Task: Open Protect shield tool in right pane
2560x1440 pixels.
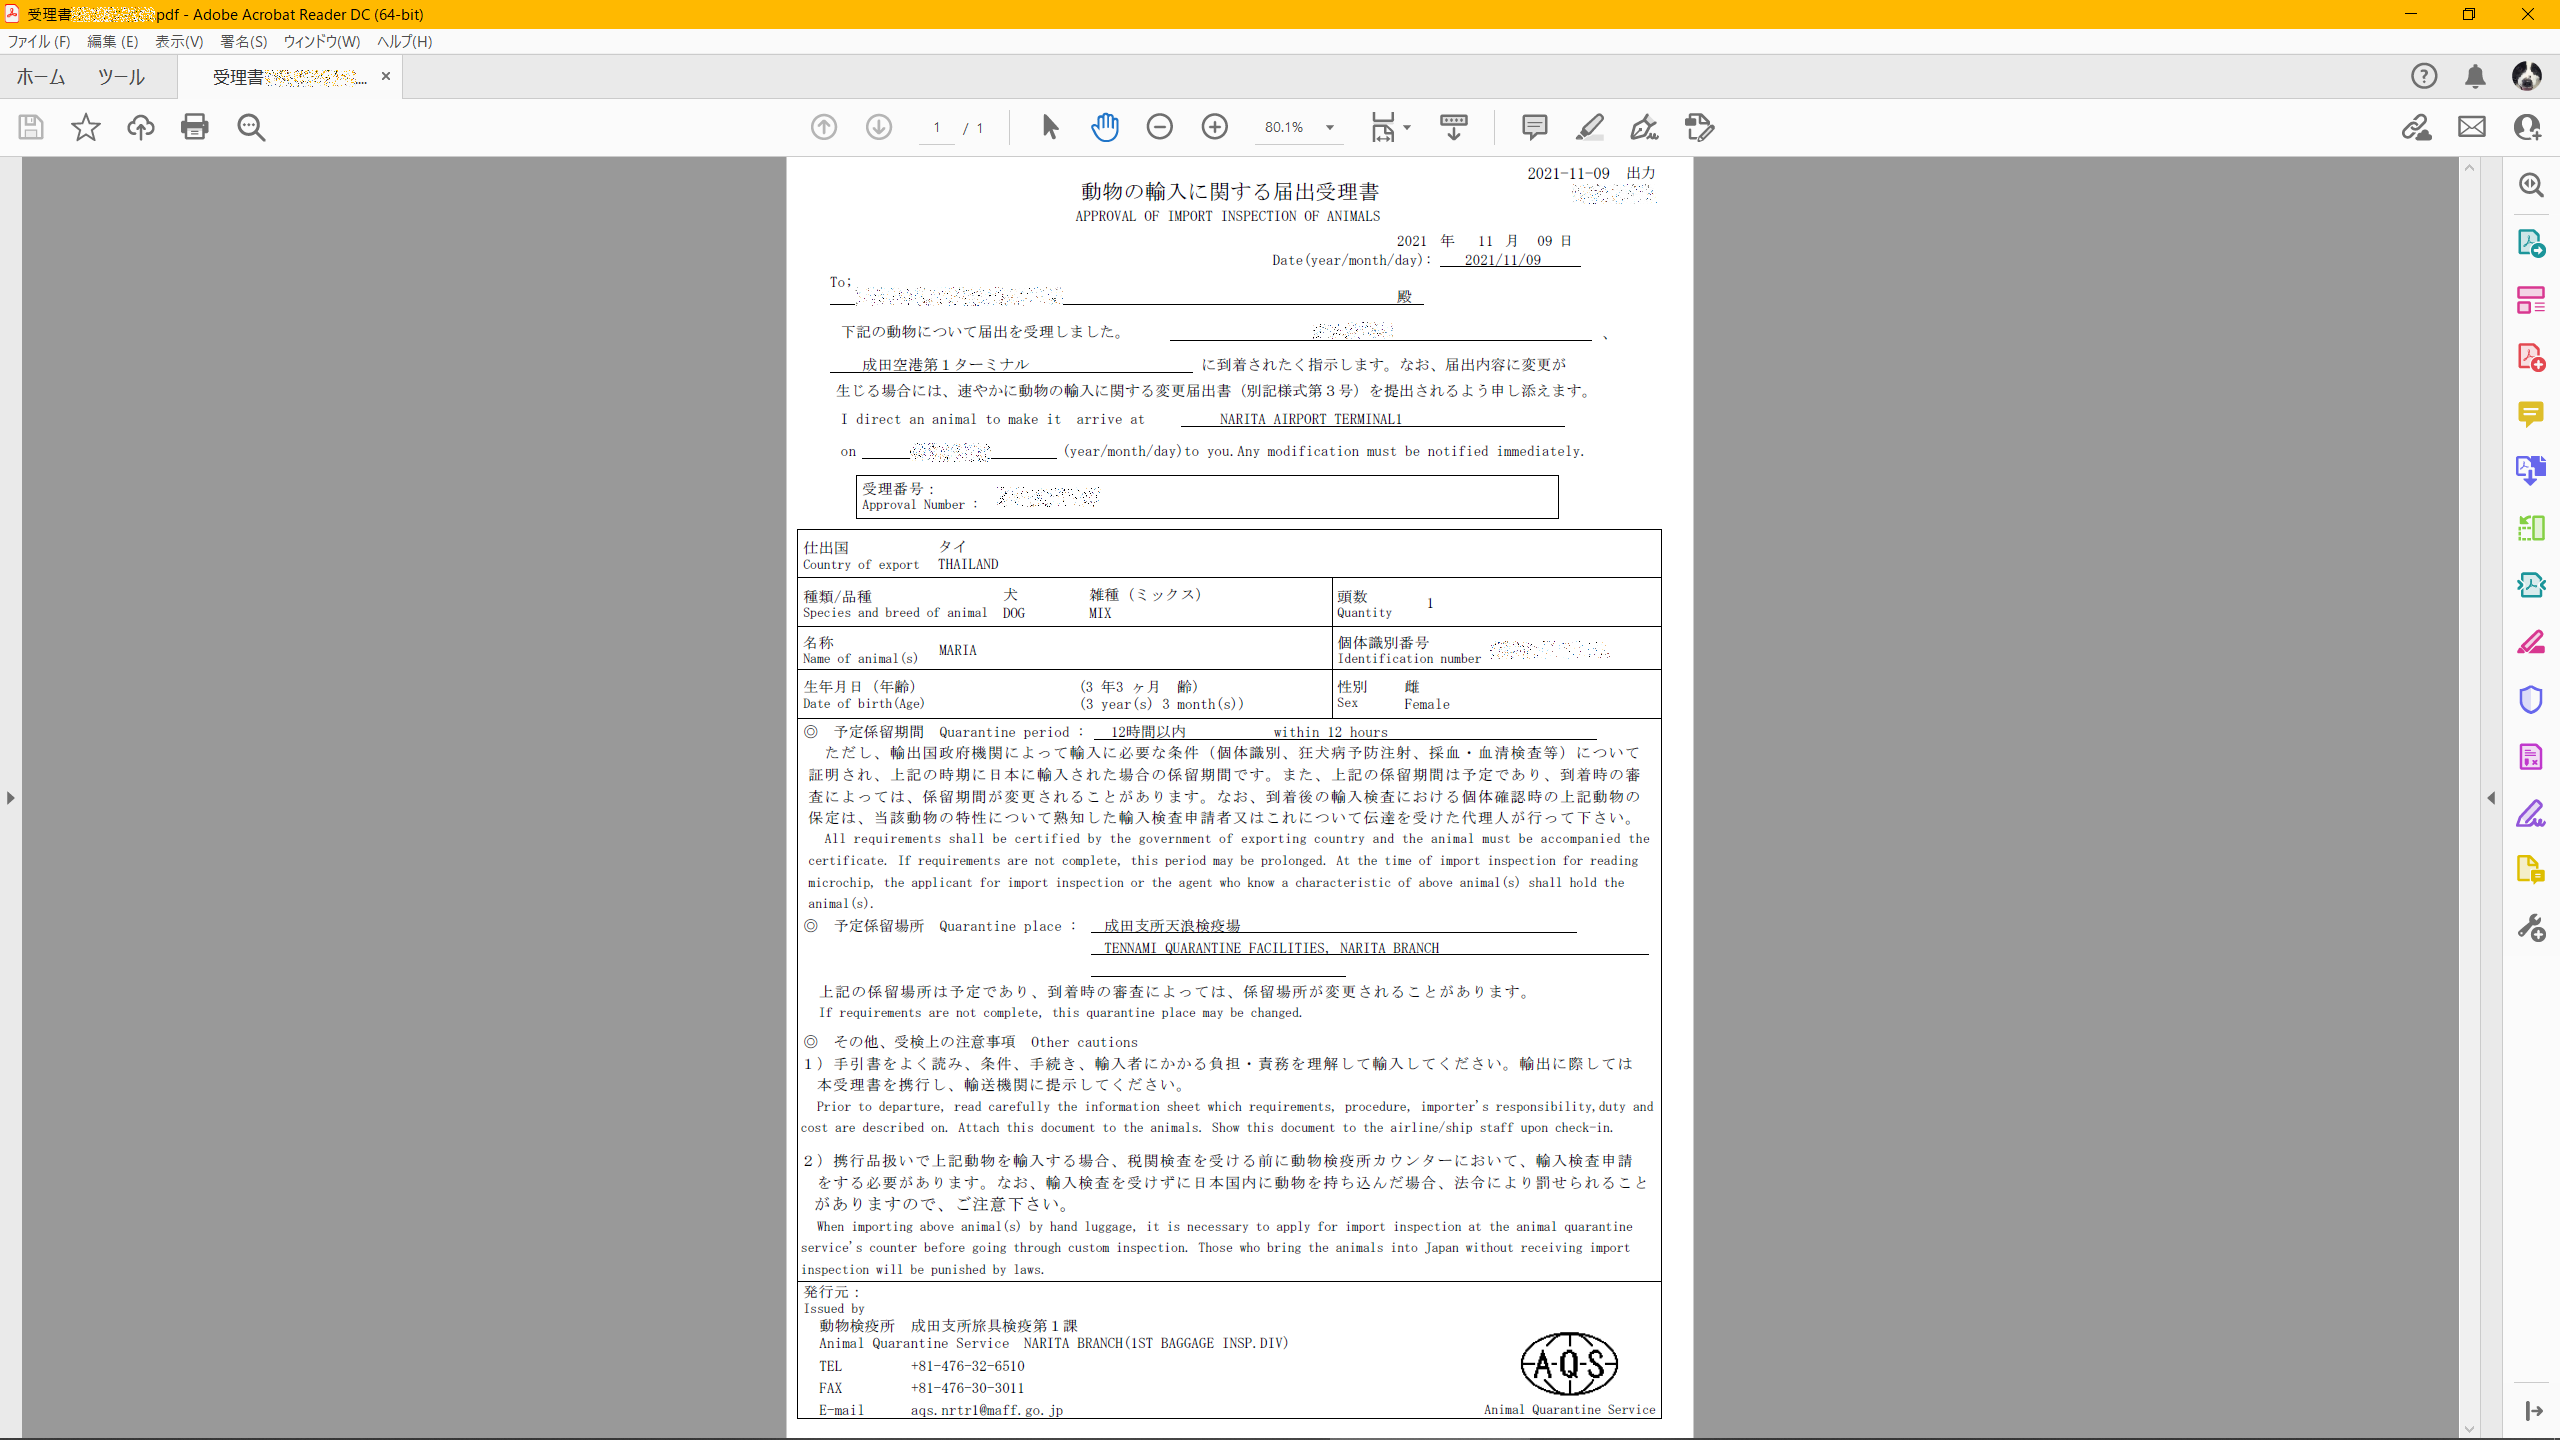Action: coord(2531,699)
